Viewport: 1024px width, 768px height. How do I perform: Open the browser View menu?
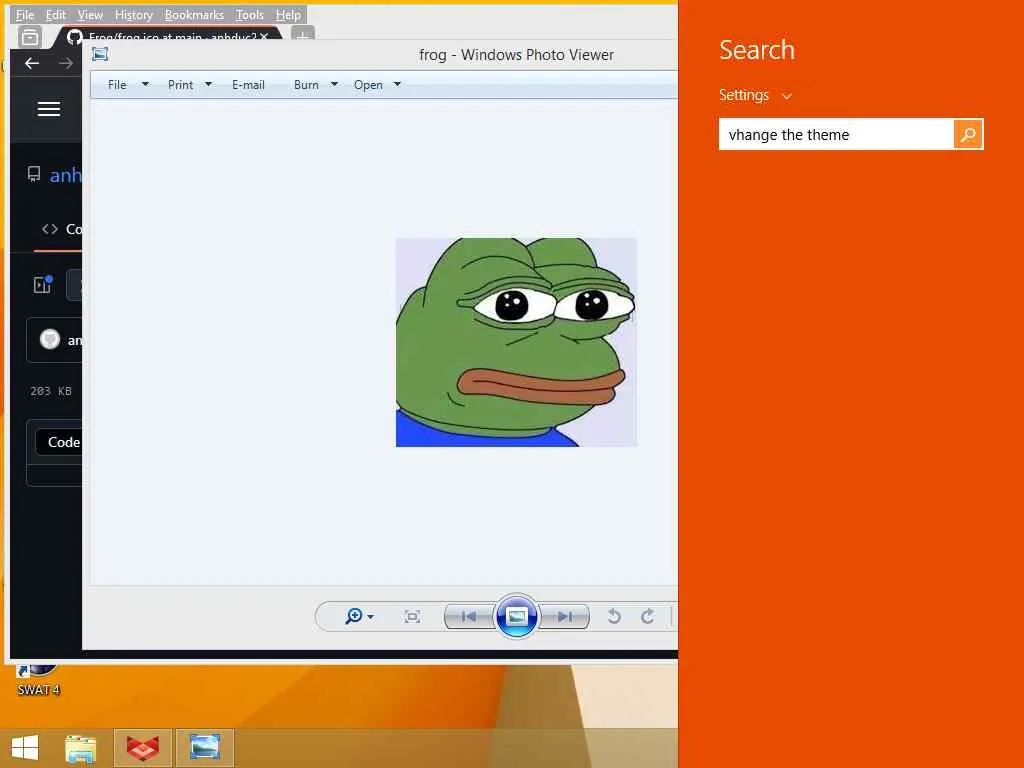pyautogui.click(x=90, y=14)
